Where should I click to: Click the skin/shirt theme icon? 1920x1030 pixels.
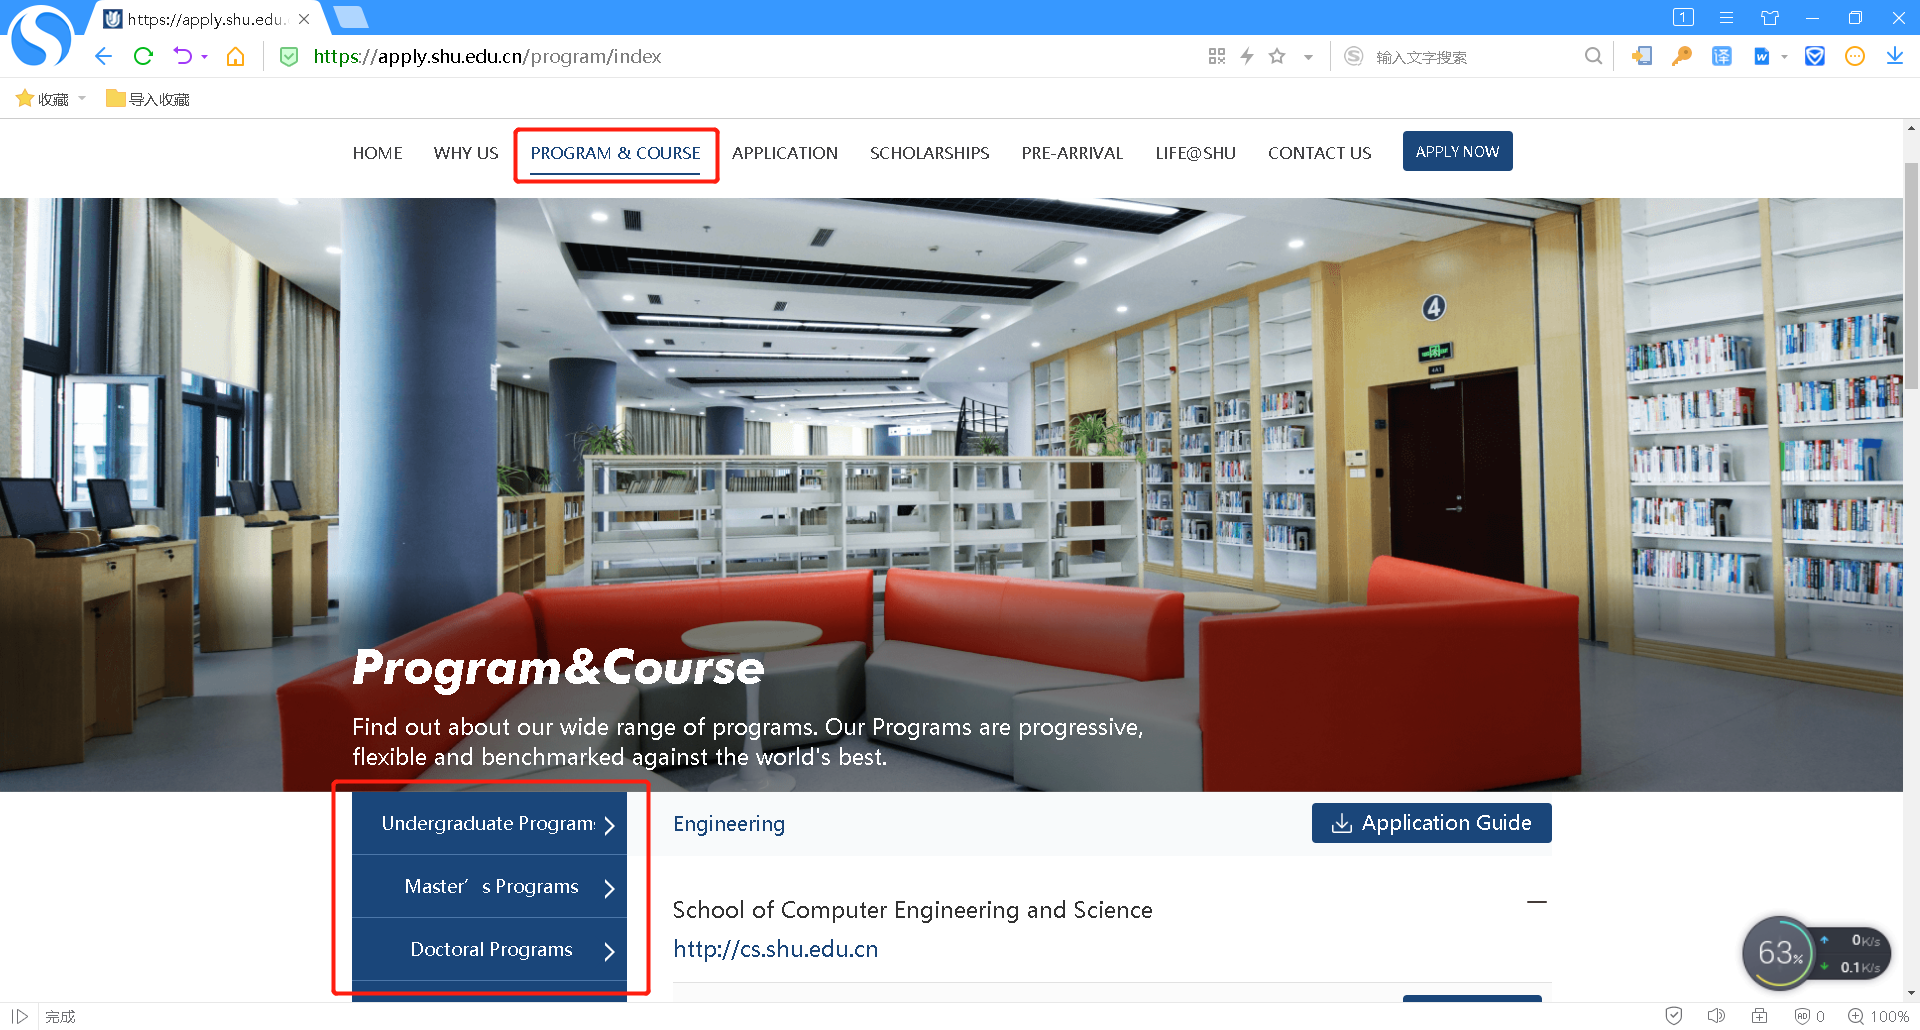1770,18
